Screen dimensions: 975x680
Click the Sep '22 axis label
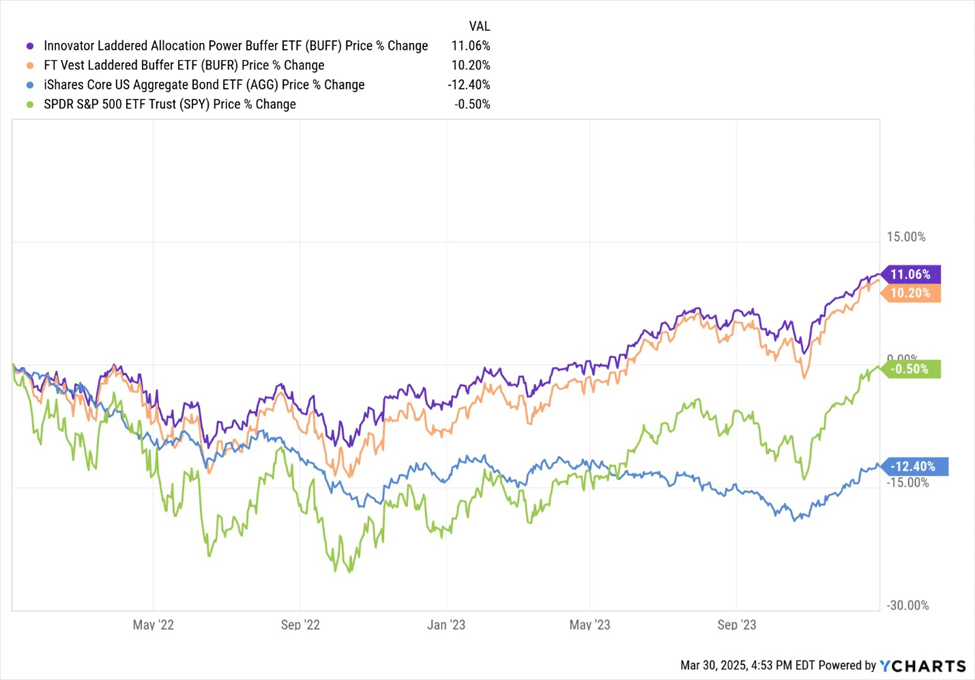[300, 625]
